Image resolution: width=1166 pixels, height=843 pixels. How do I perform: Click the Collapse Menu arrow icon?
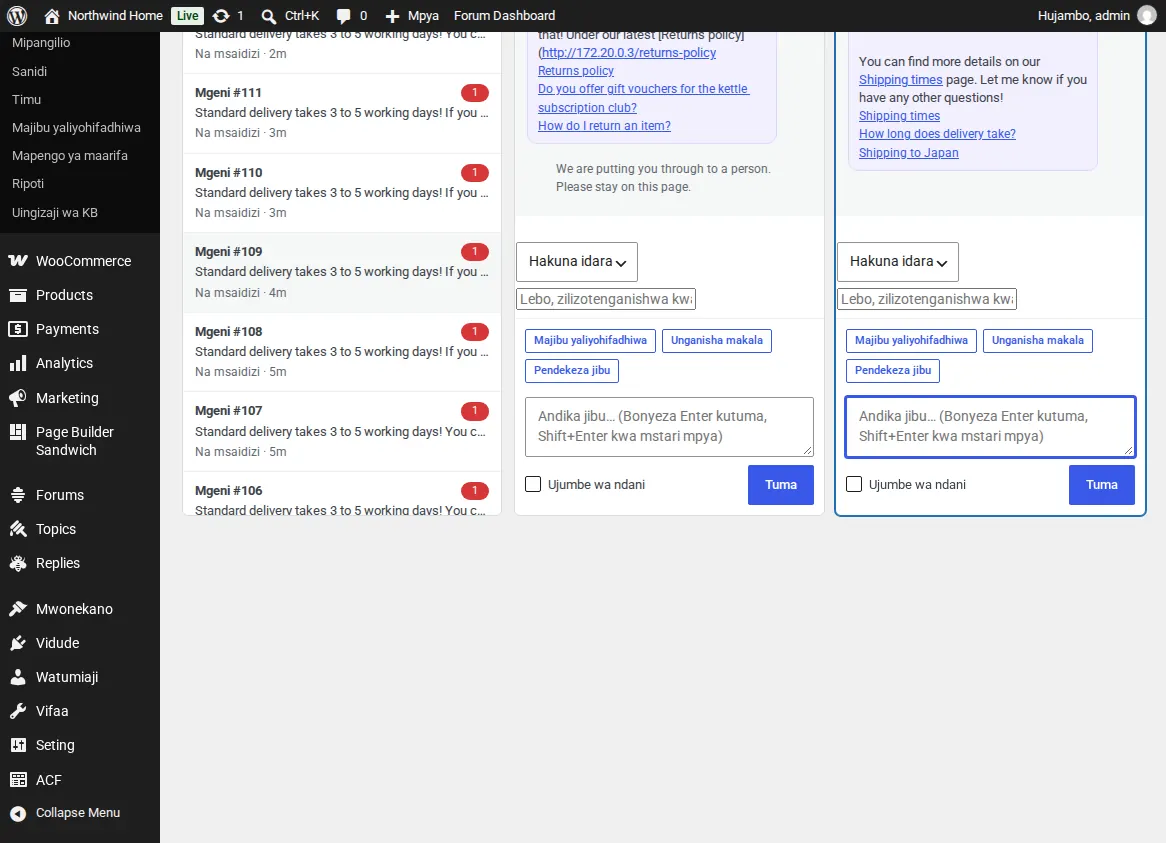tap(18, 813)
